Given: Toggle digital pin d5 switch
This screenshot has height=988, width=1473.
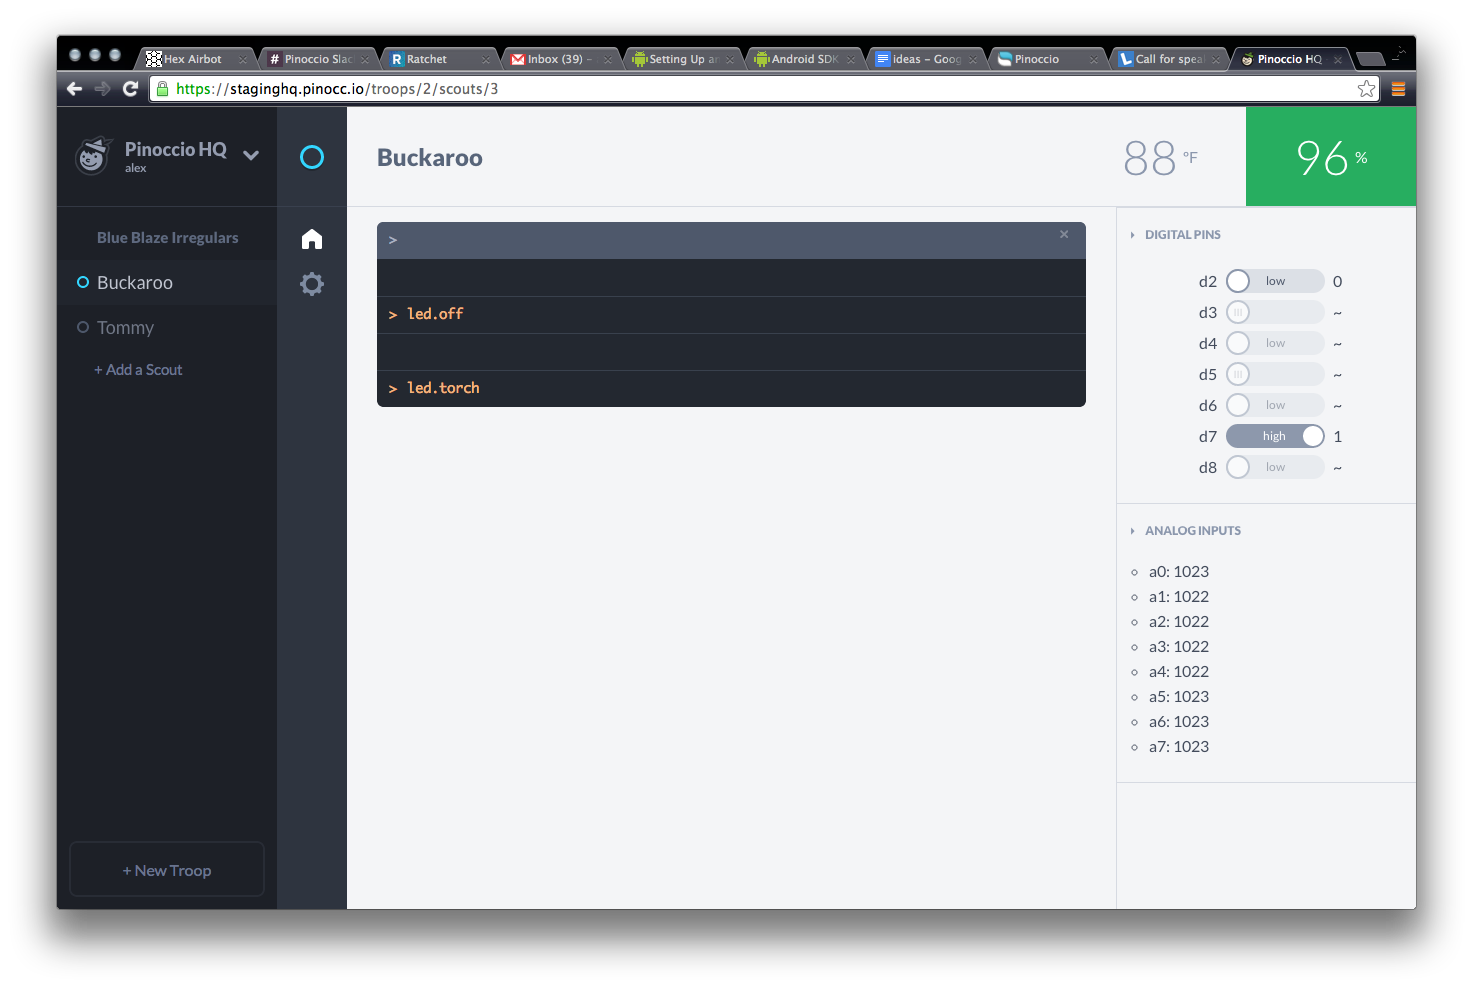Looking at the screenshot, I should 1275,374.
